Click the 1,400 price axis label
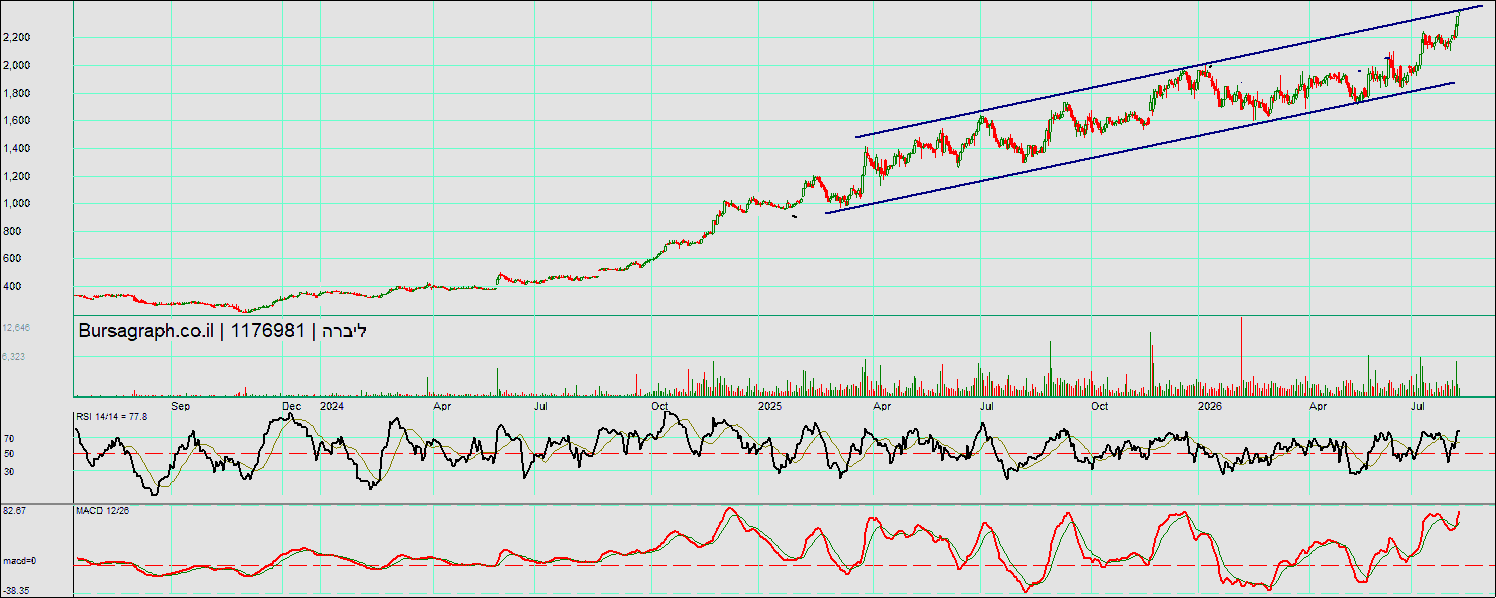Image resolution: width=1496 pixels, height=598 pixels. [16, 148]
